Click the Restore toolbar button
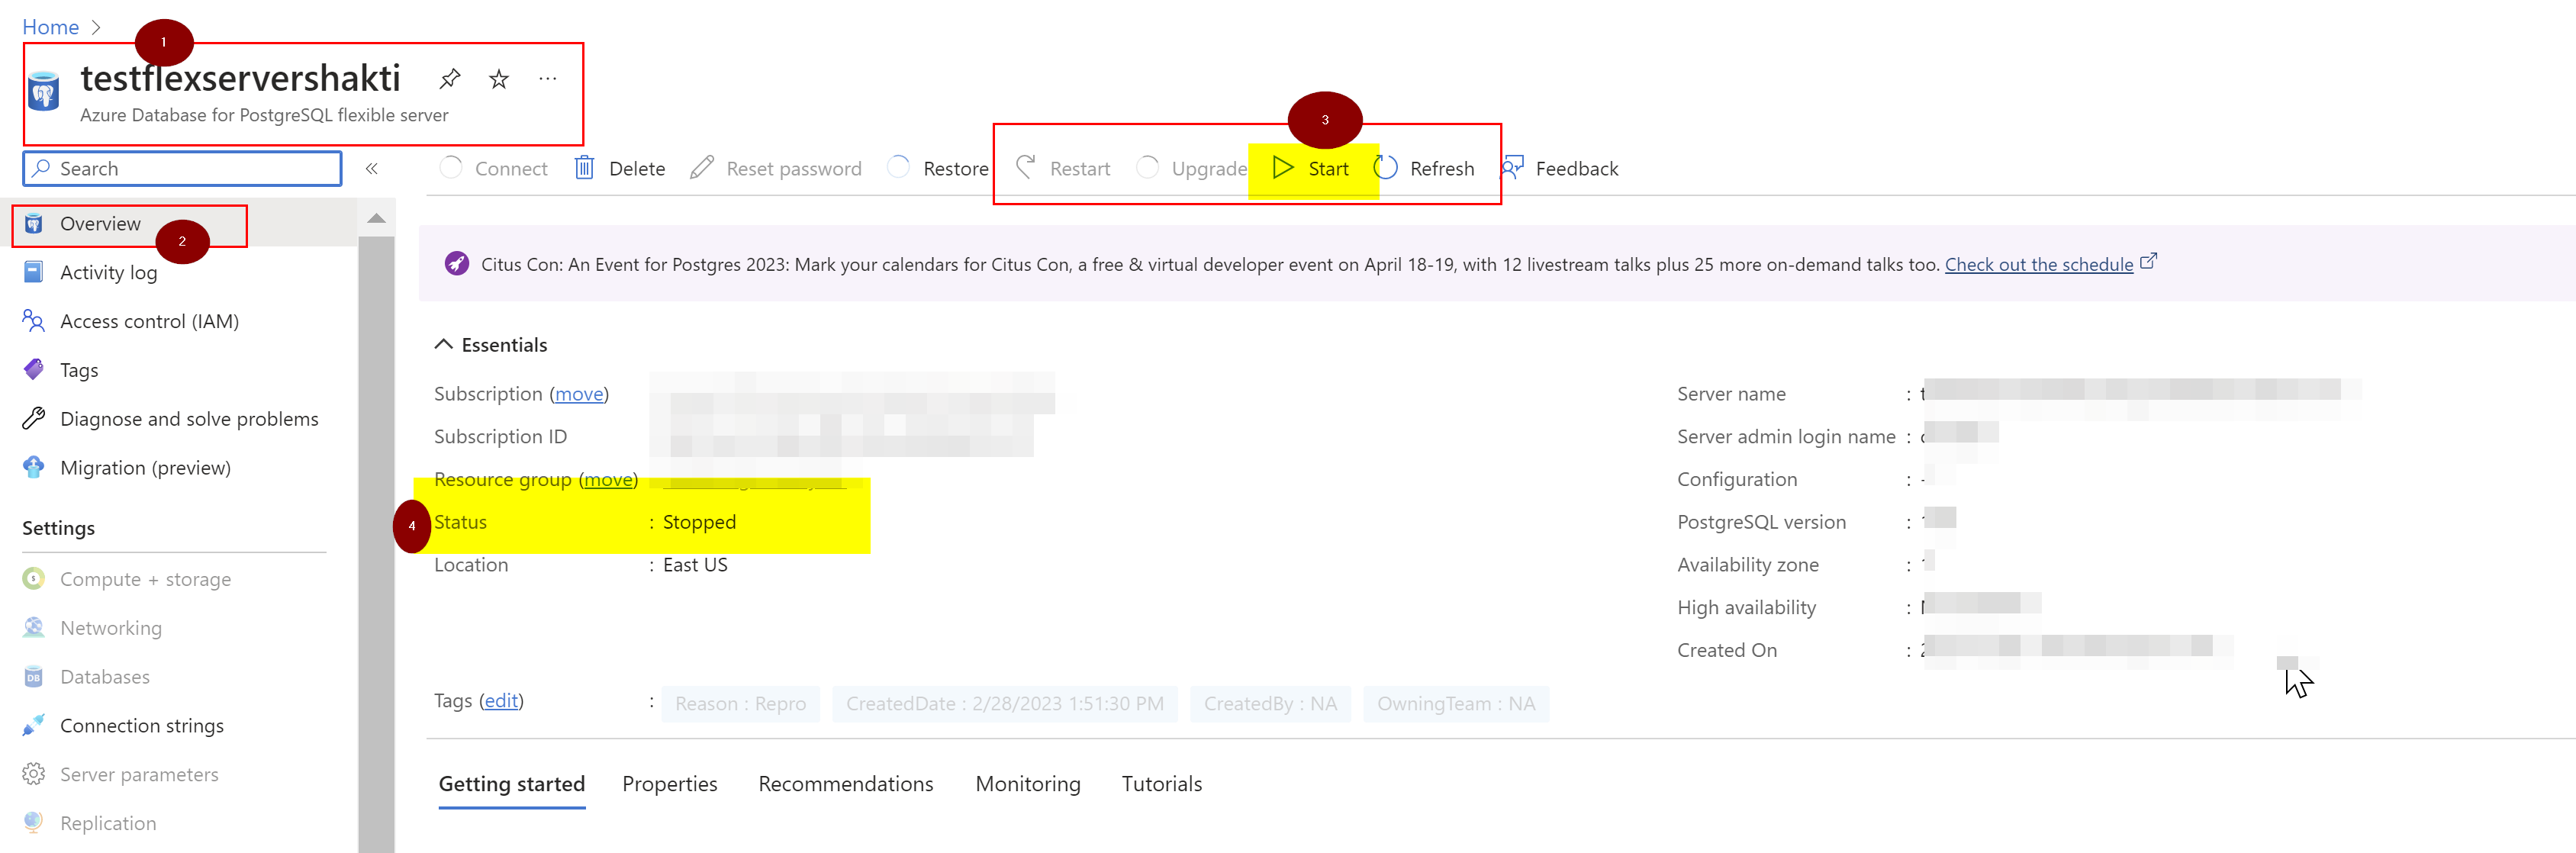 coord(939,168)
